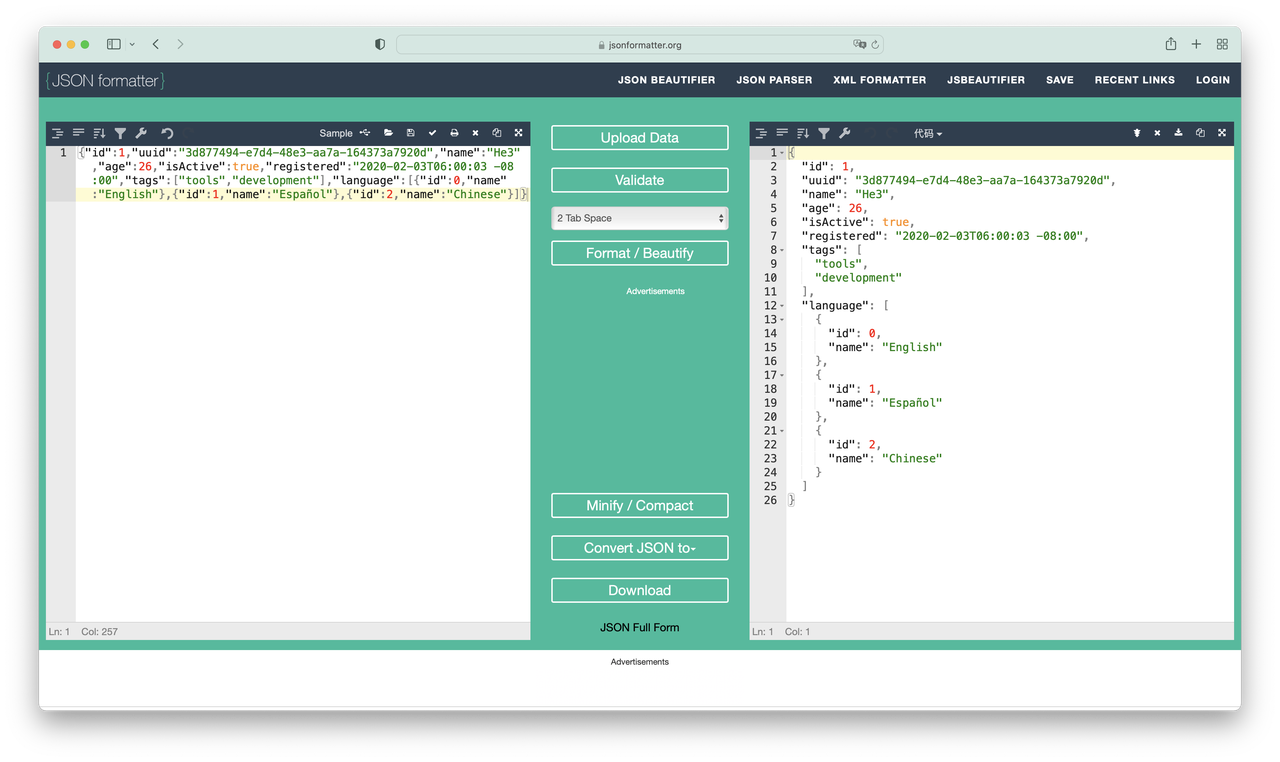Click Format / Beautify button
This screenshot has height=762, width=1280.
coord(640,253)
